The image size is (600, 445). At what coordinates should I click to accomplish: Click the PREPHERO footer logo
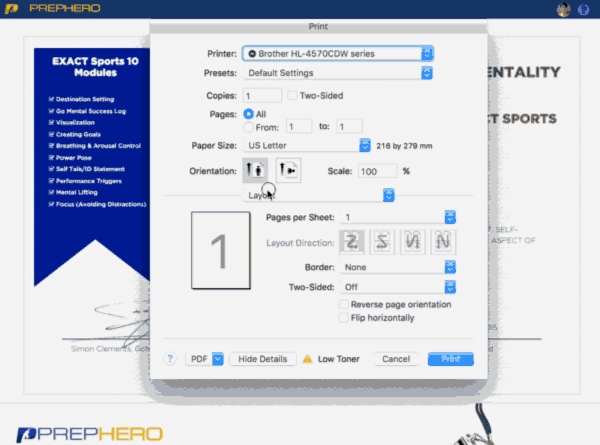point(89,434)
